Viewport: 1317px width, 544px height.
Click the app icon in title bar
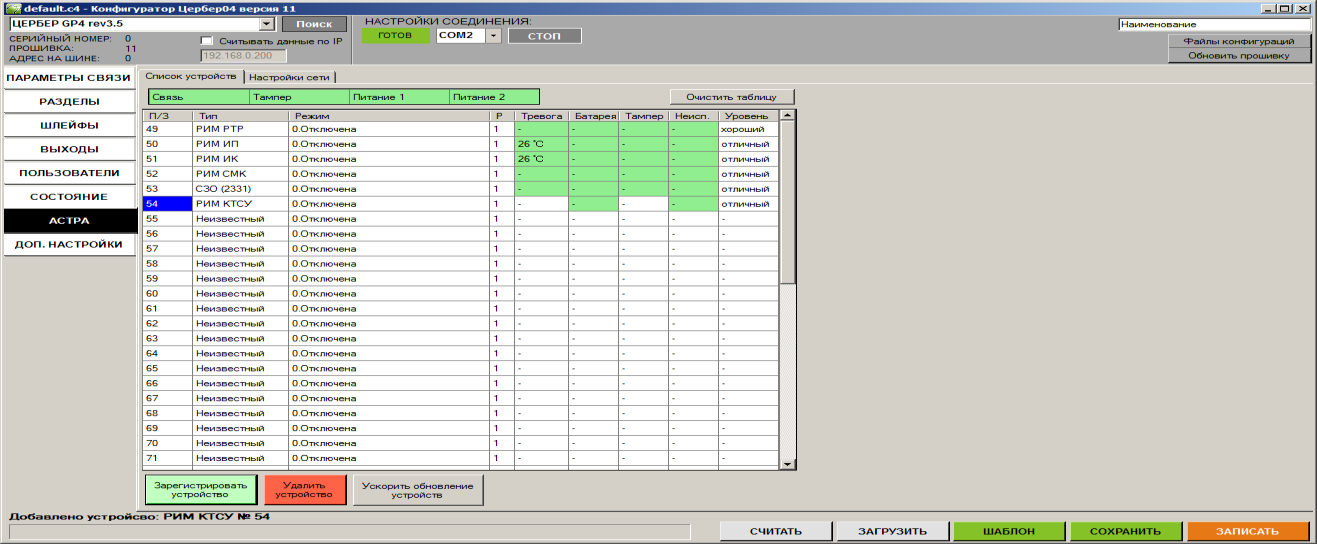tap(12, 7)
